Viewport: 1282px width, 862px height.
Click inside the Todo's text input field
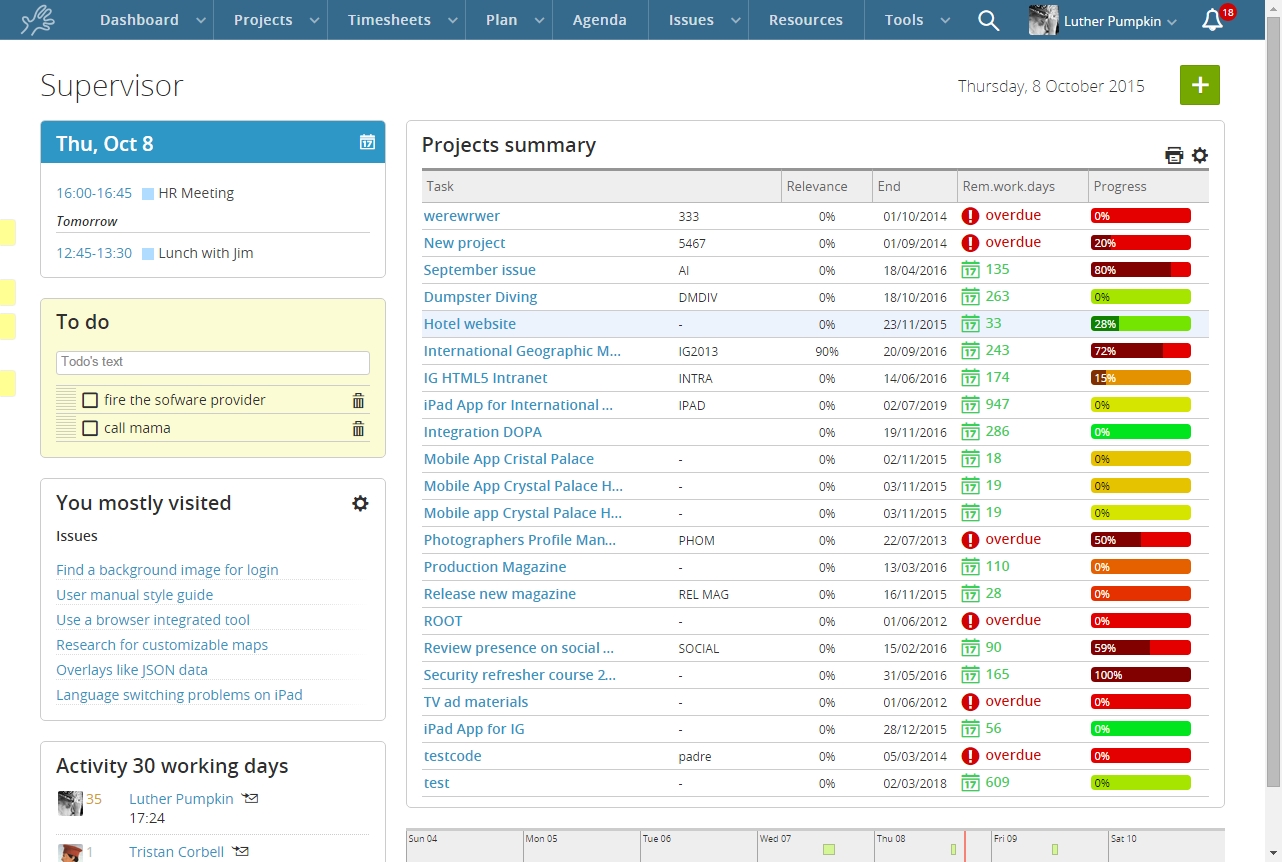coord(212,362)
